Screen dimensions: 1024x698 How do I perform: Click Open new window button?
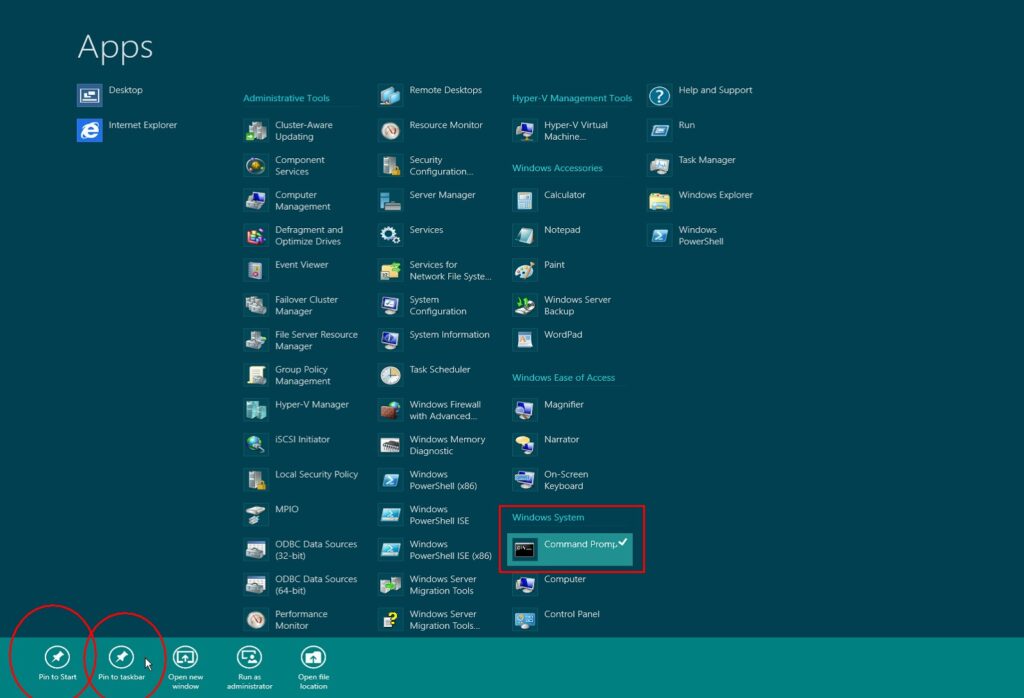(185, 668)
